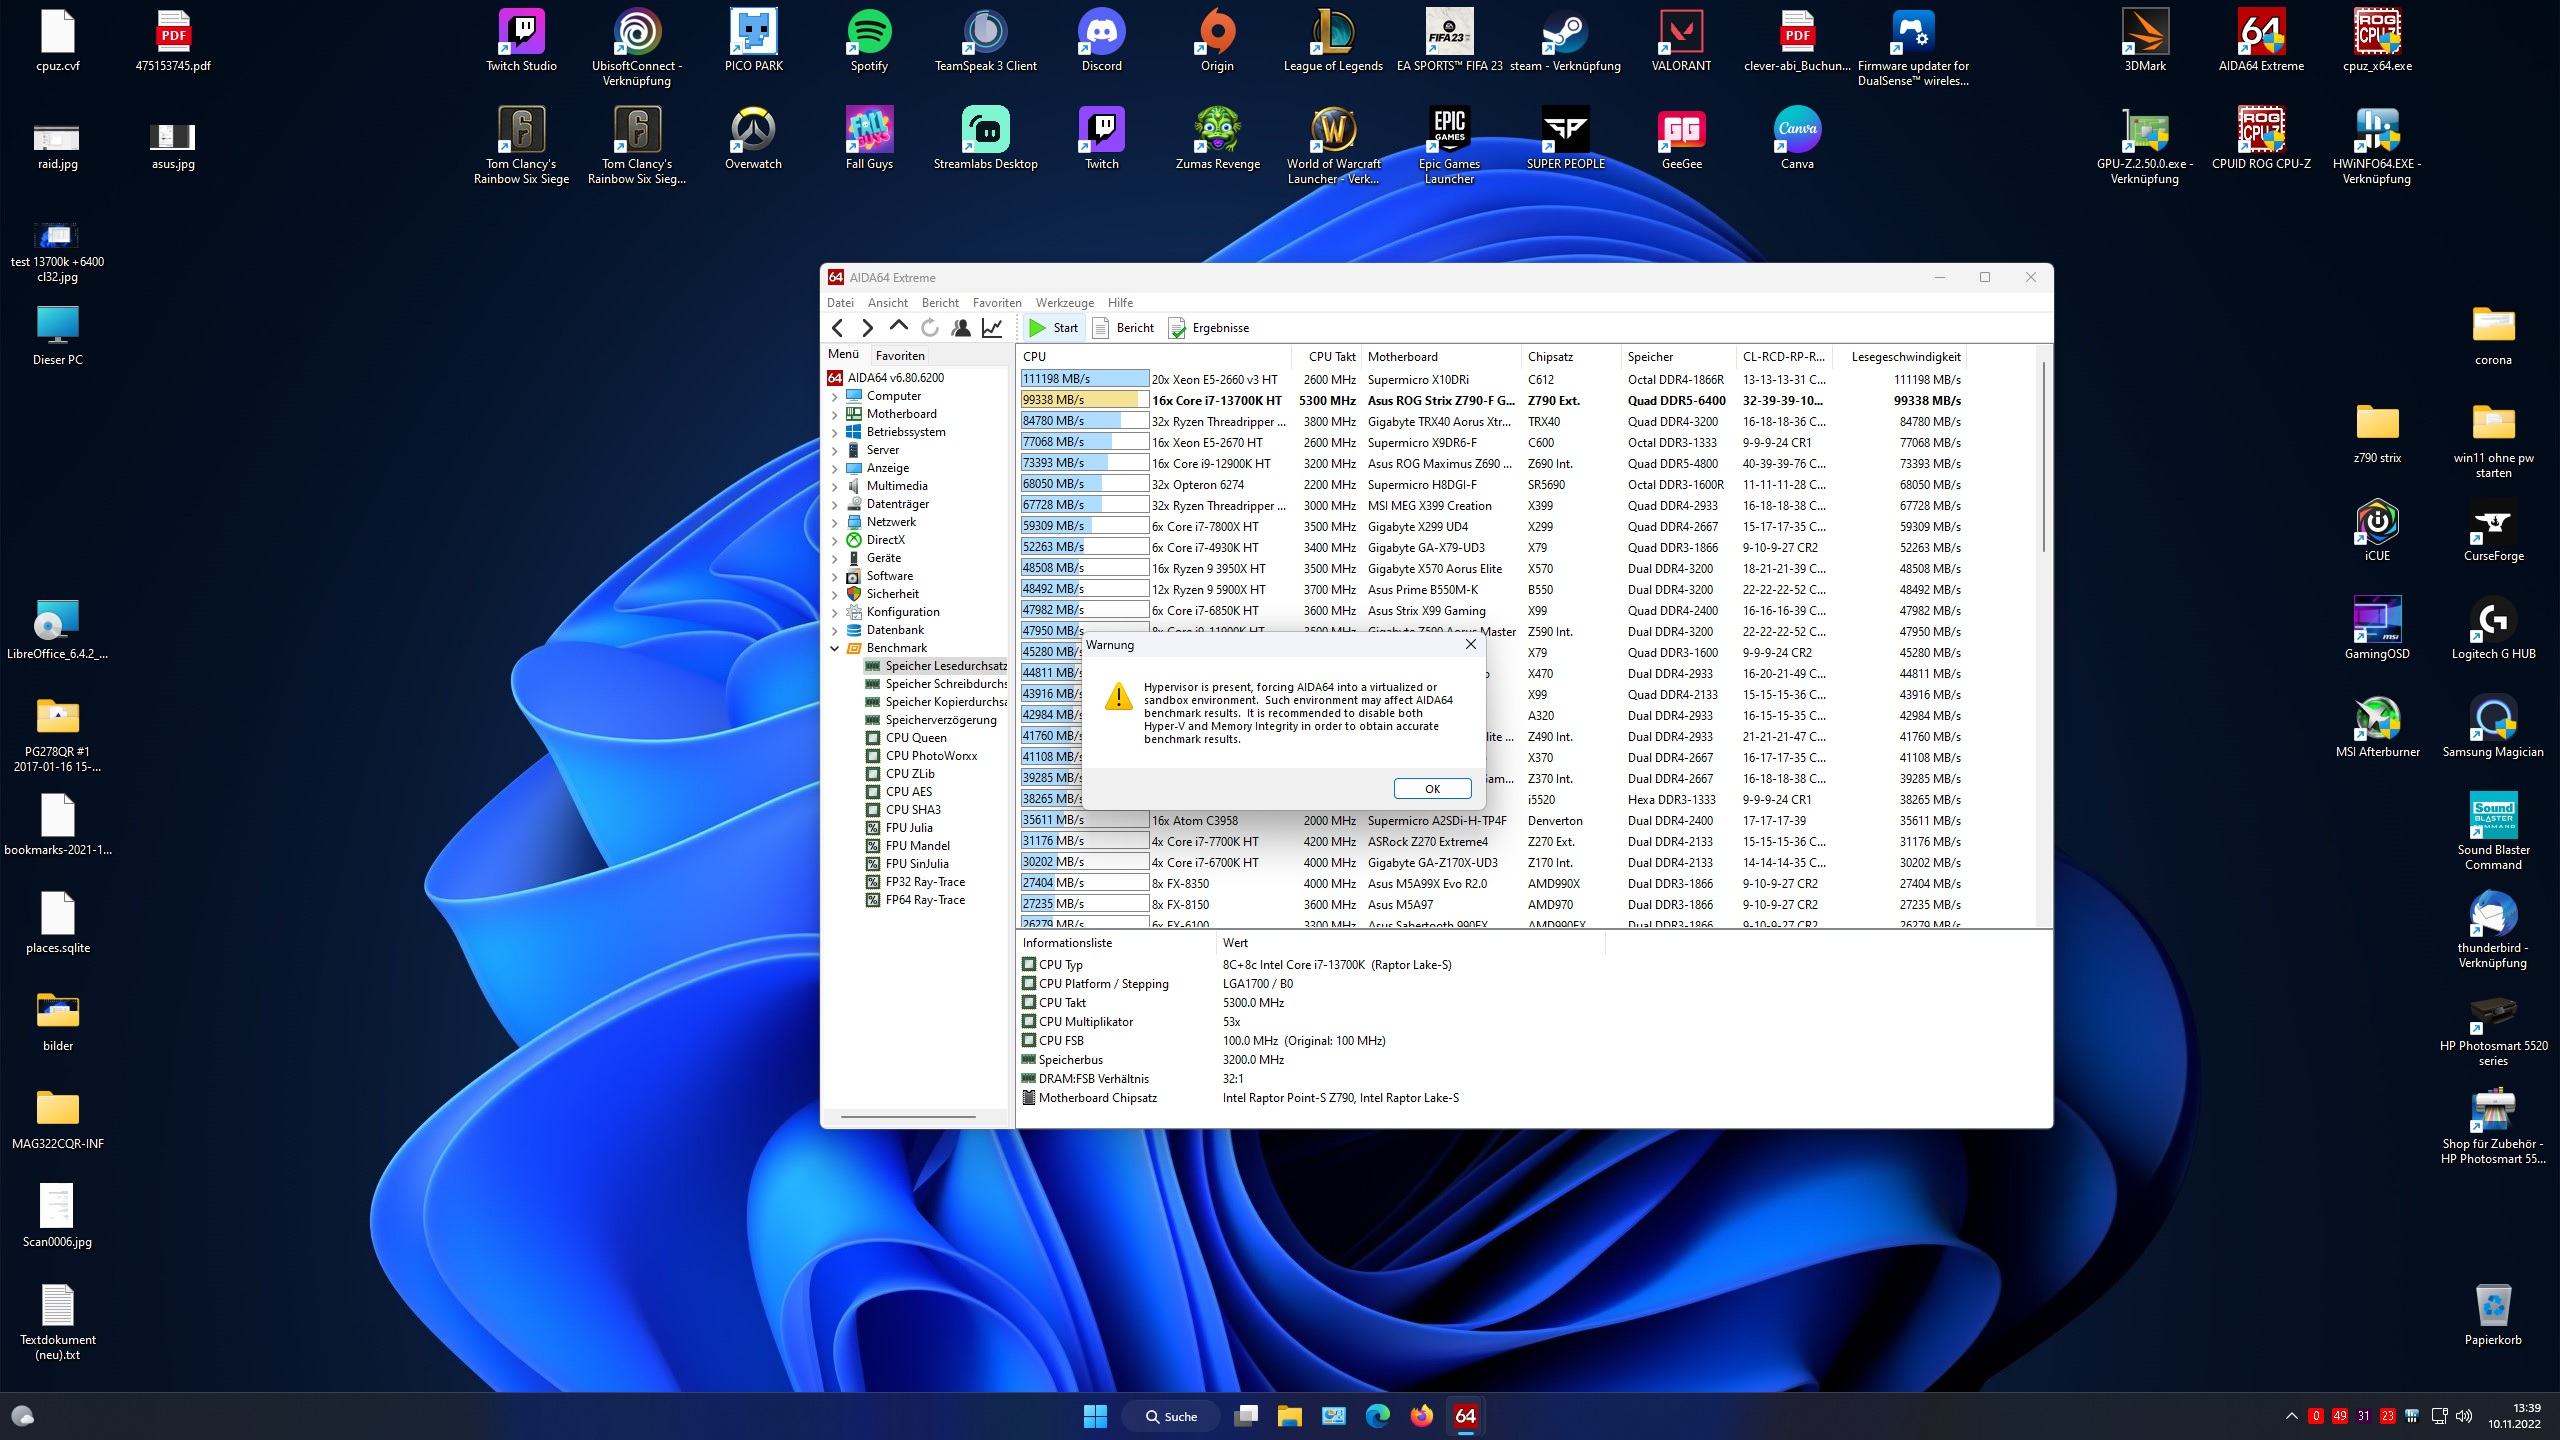Expand the Computer tree node
This screenshot has width=2560, height=1440.
click(835, 396)
